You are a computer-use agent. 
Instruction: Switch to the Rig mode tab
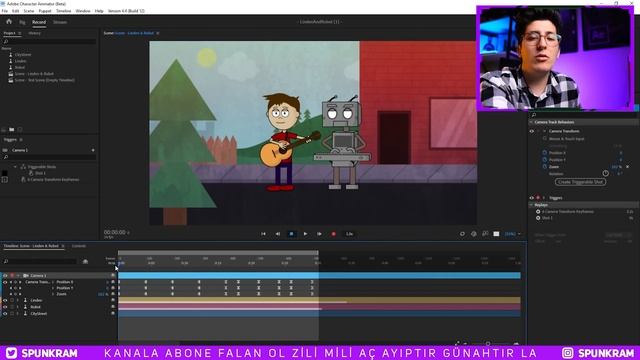pyautogui.click(x=22, y=22)
